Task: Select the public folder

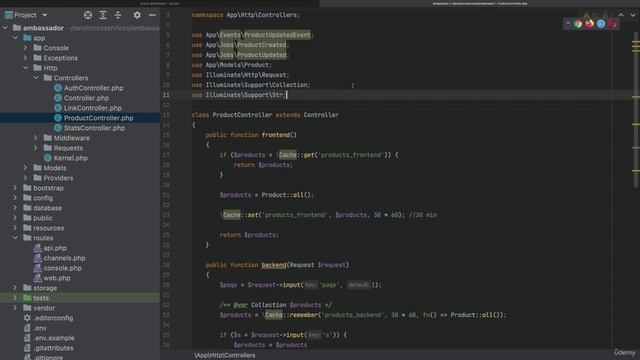Action: pos(42,218)
